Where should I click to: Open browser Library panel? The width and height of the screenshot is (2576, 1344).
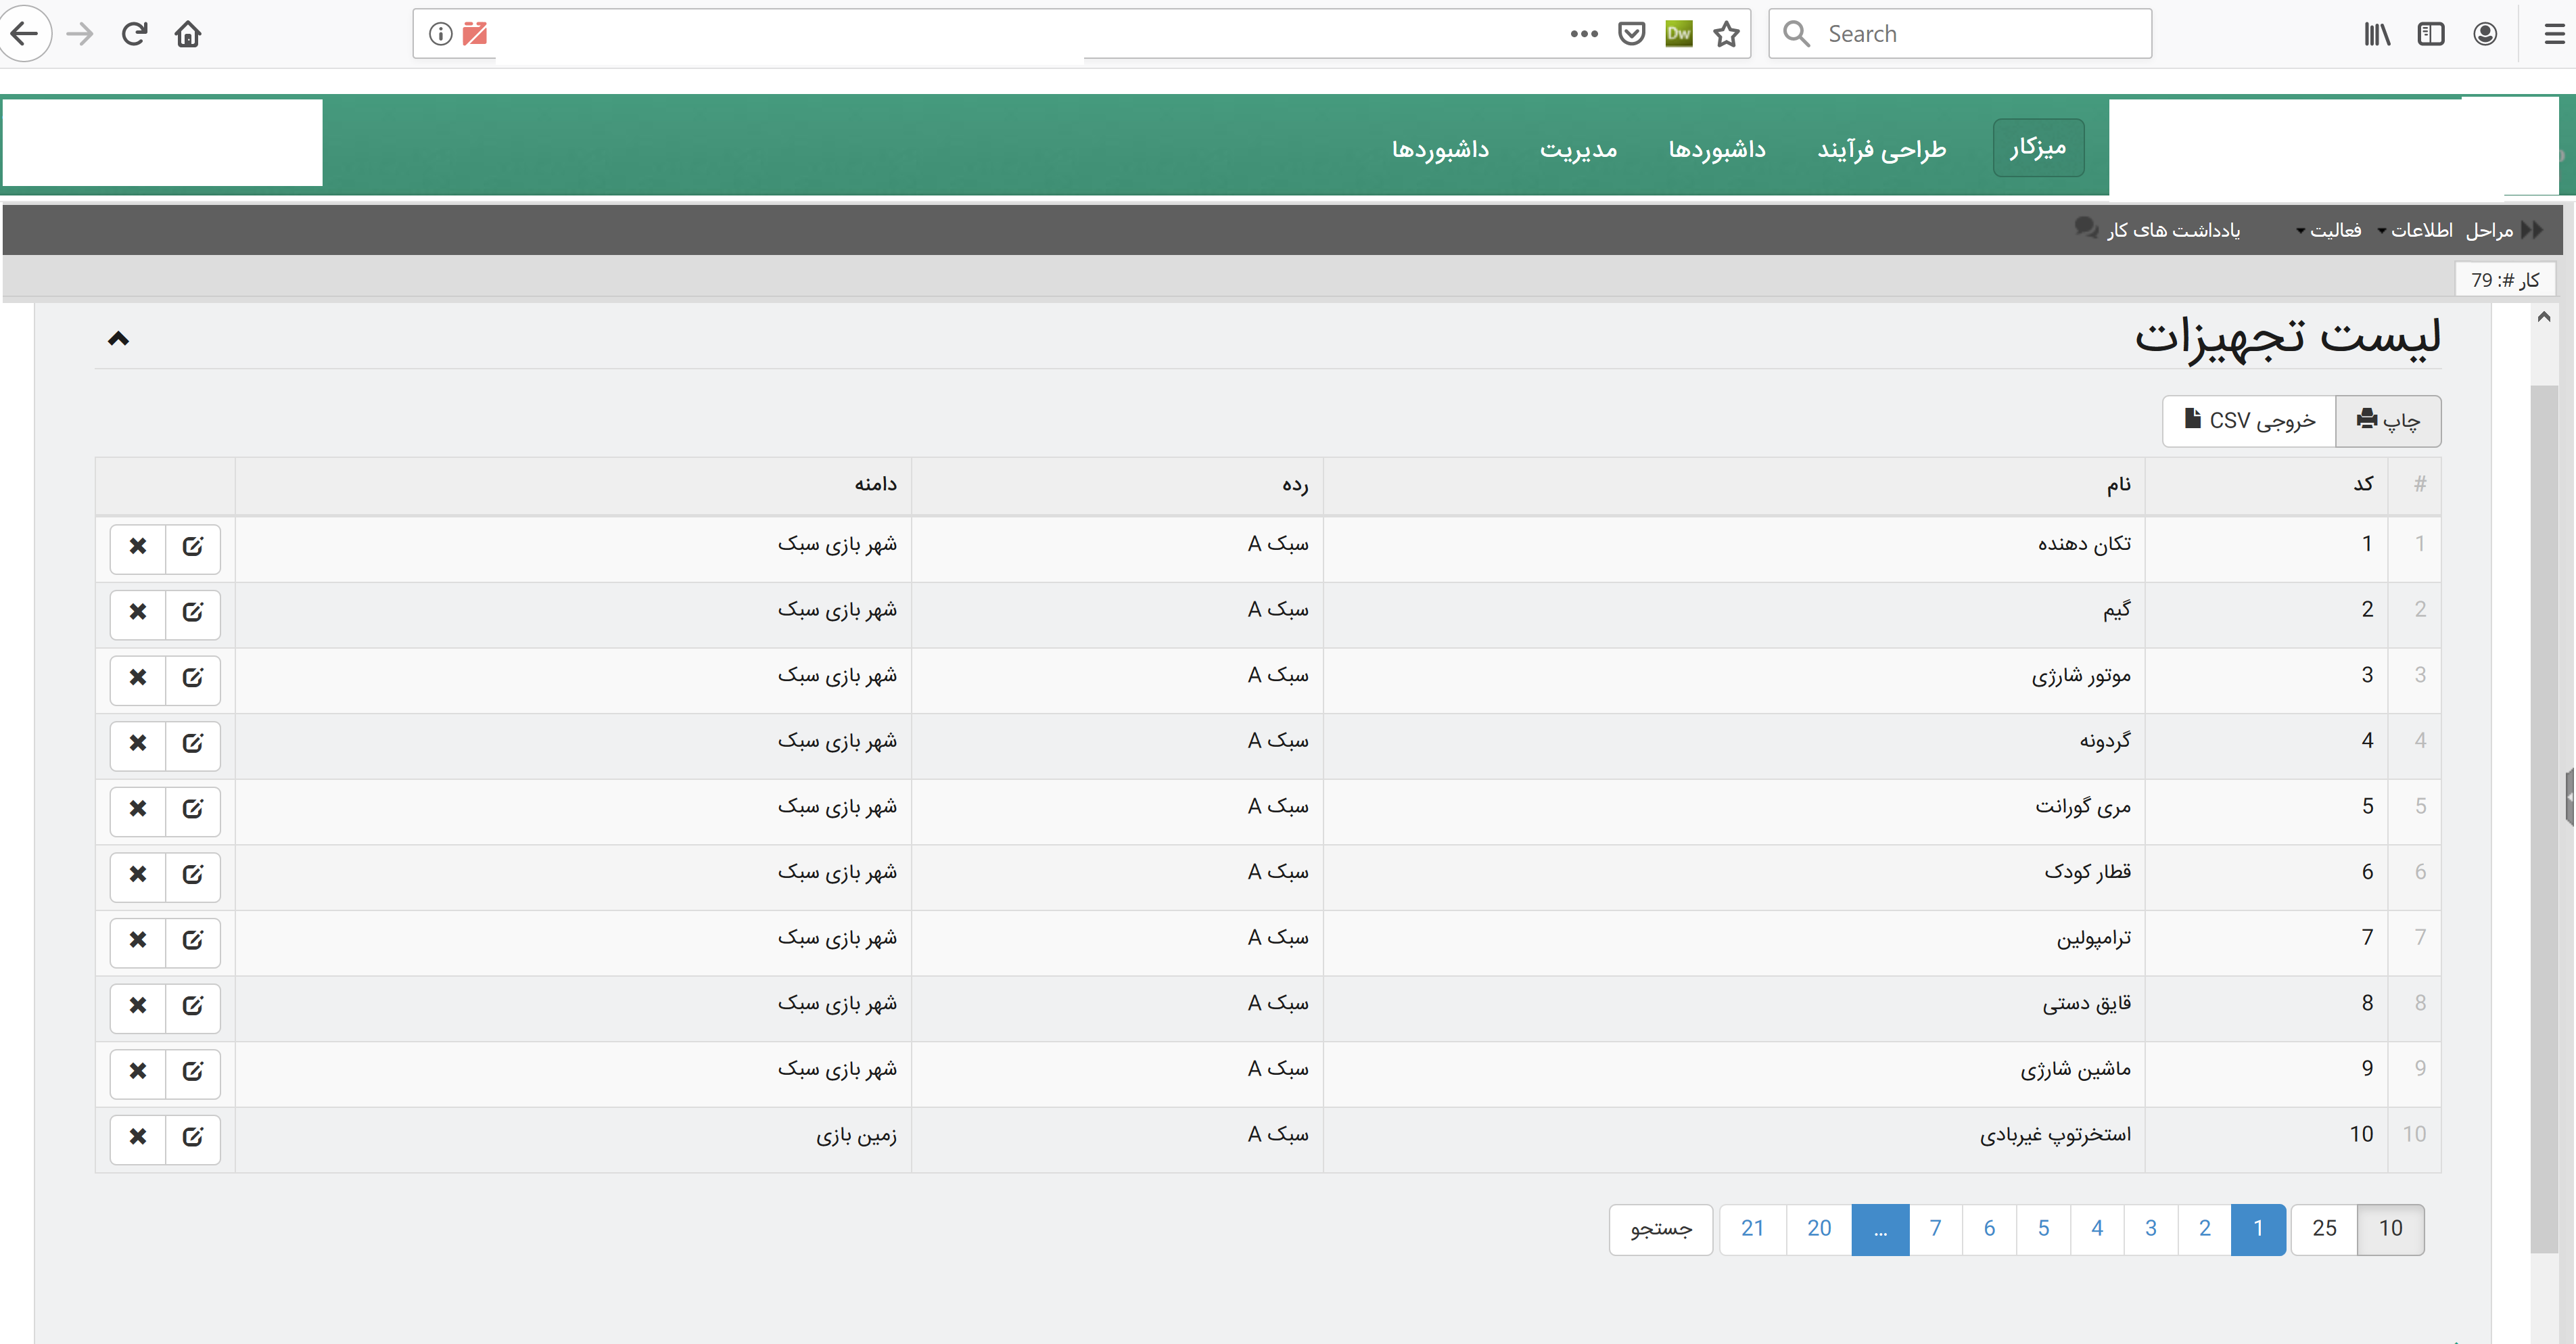(2377, 34)
